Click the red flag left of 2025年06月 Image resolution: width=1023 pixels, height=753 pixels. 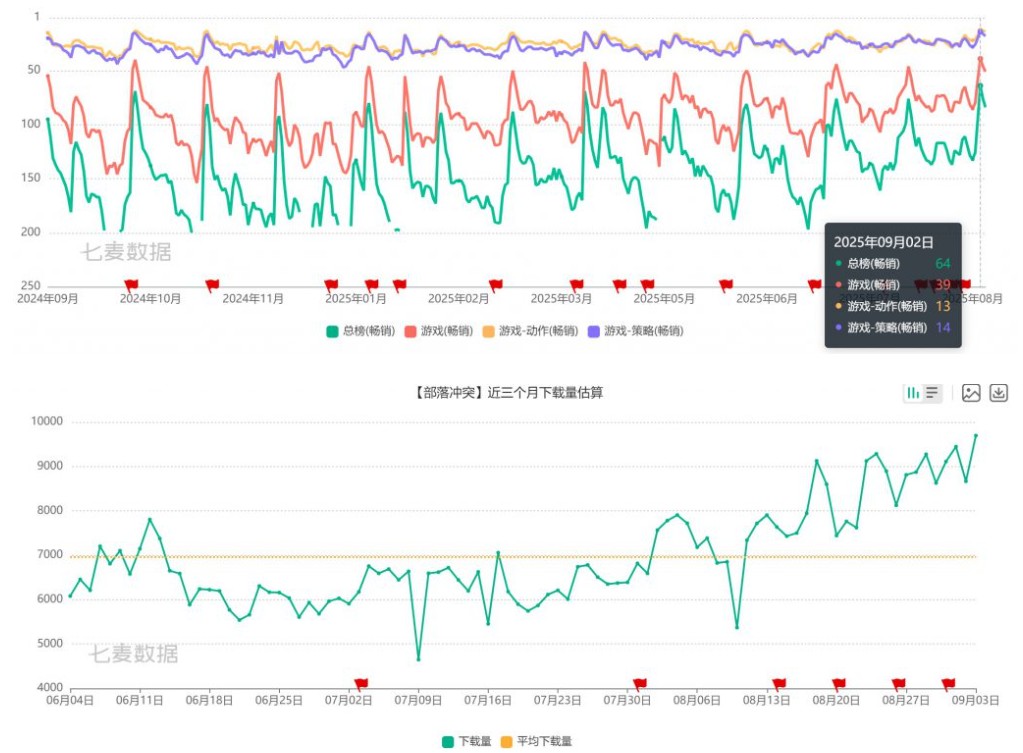[726, 285]
